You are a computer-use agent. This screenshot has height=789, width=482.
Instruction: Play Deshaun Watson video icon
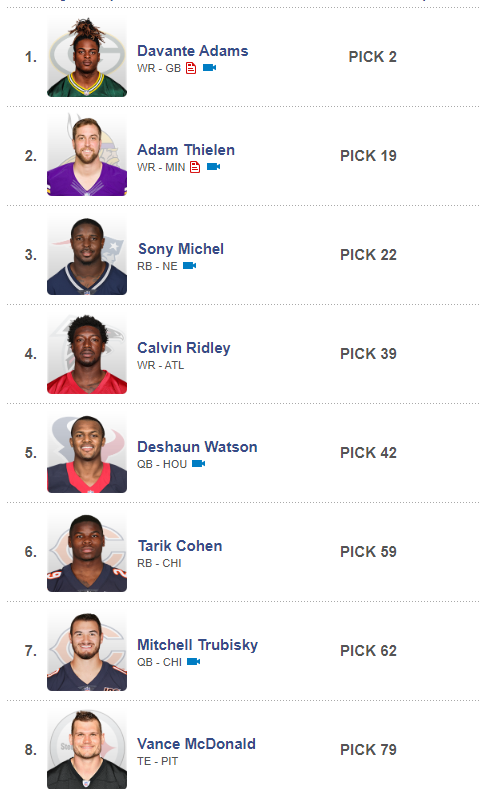tap(198, 463)
